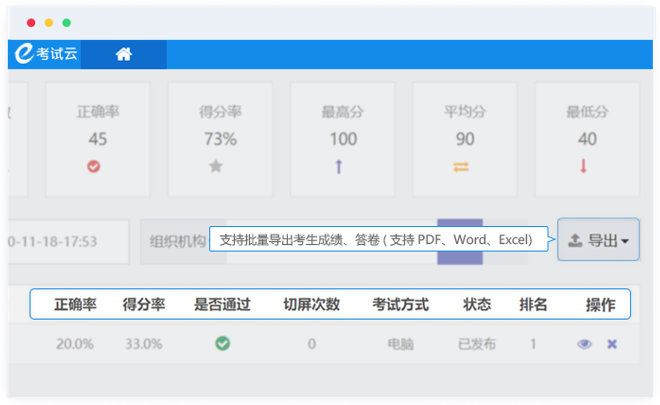
Task: Click the 考试云 logo
Action: click(x=45, y=55)
